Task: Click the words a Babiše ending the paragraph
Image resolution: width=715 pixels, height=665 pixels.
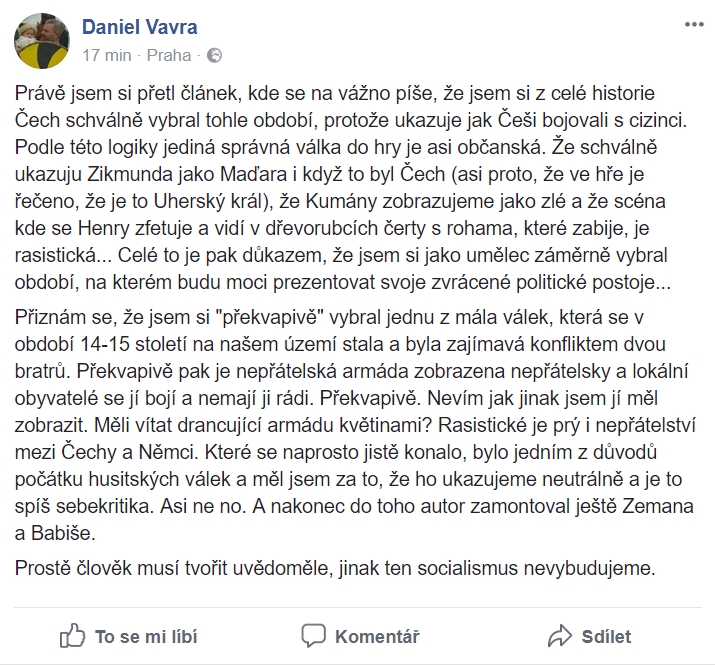Action: [x=55, y=533]
